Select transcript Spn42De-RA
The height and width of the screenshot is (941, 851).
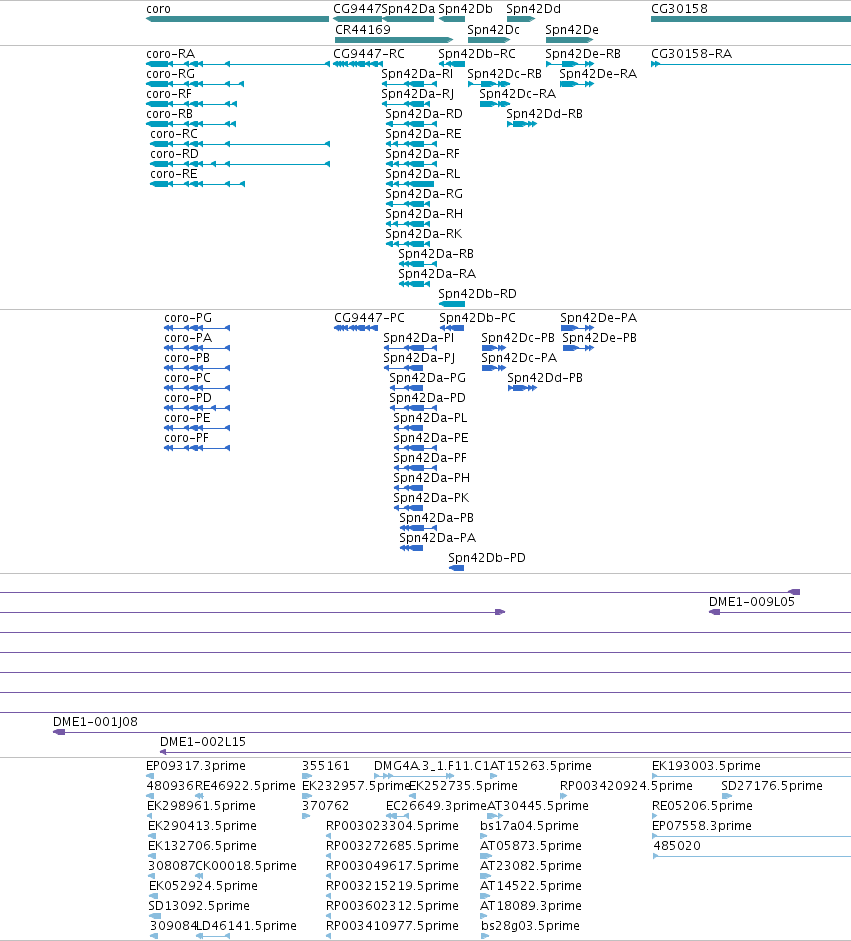click(x=577, y=84)
